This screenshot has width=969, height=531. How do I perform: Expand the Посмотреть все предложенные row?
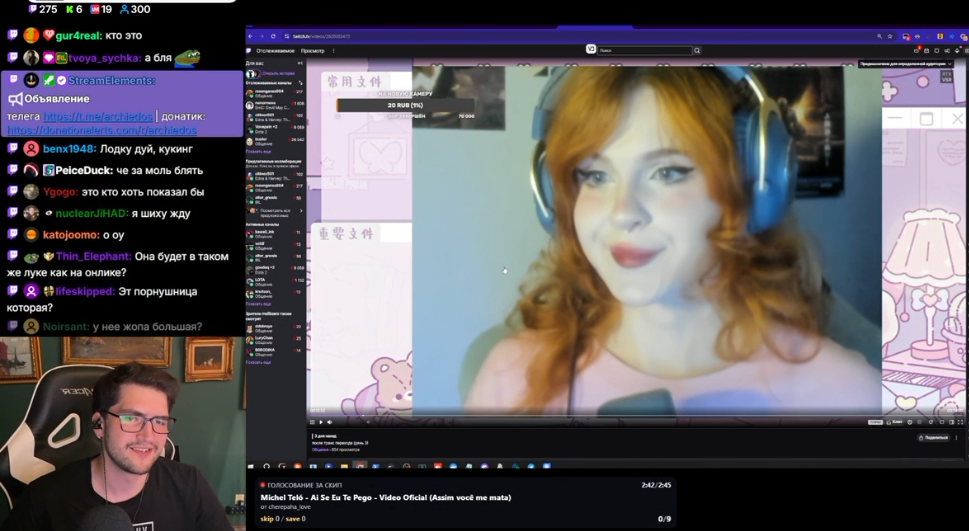tap(275, 211)
